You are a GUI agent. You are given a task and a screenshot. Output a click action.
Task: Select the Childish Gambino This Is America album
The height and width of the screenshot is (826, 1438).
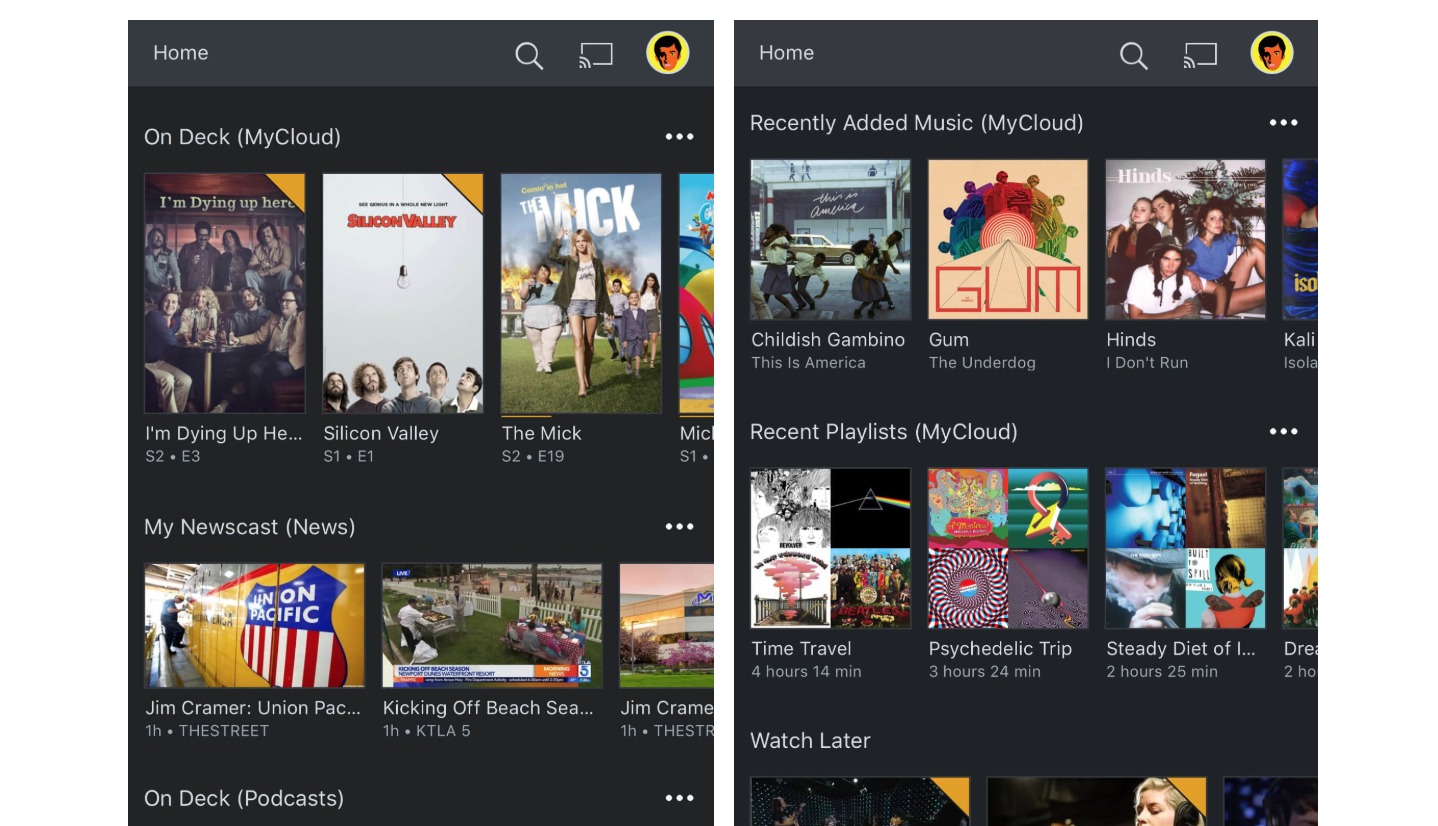[830, 239]
